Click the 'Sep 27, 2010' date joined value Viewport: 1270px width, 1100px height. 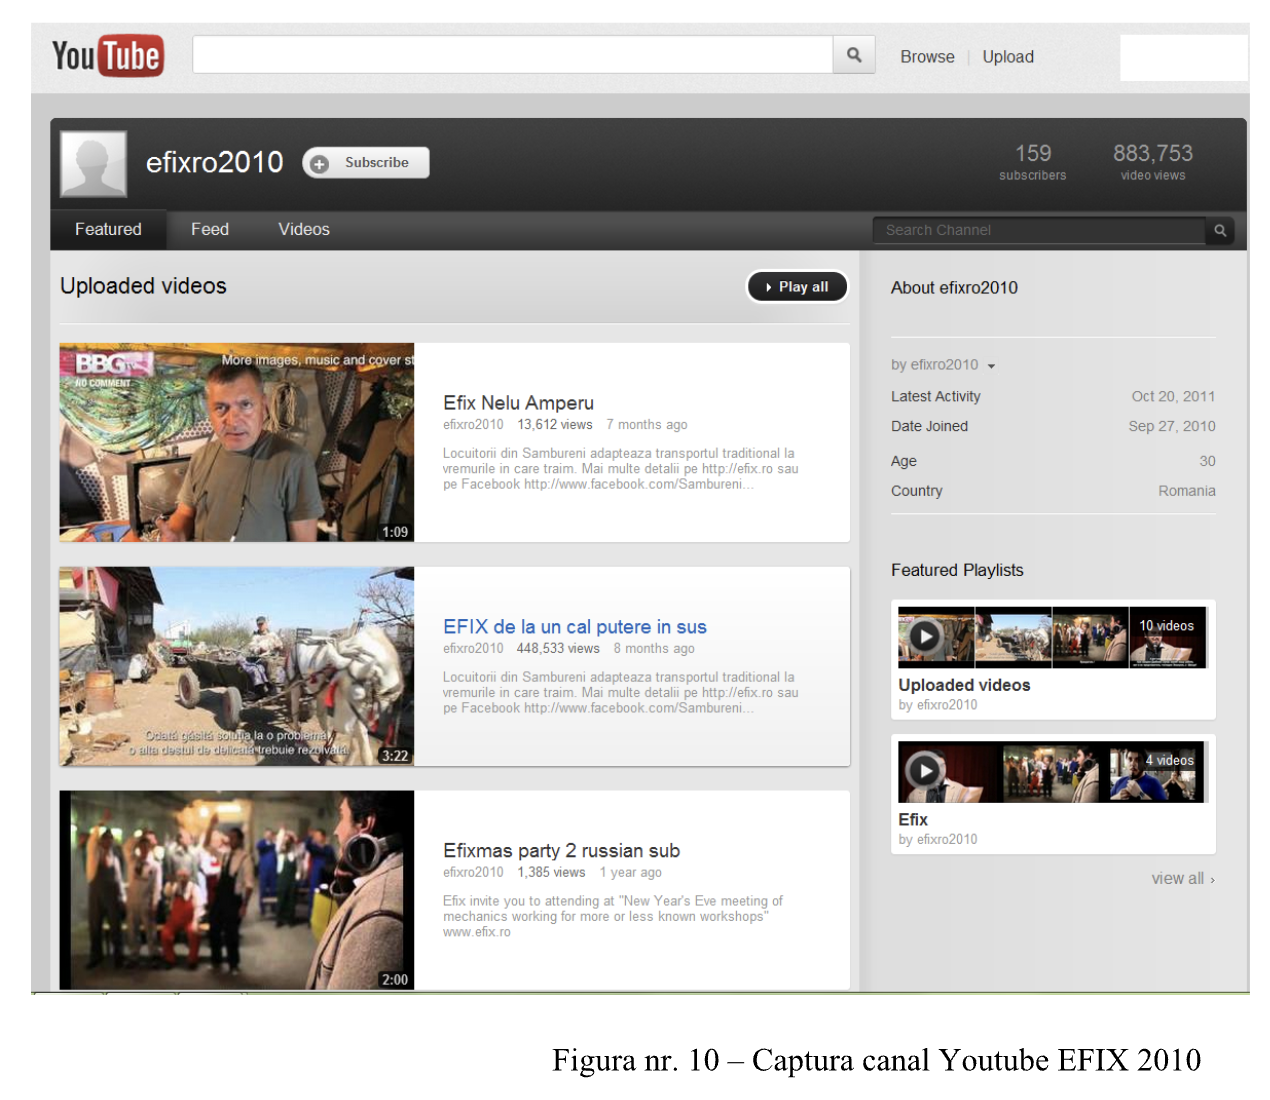pyautogui.click(x=1172, y=426)
